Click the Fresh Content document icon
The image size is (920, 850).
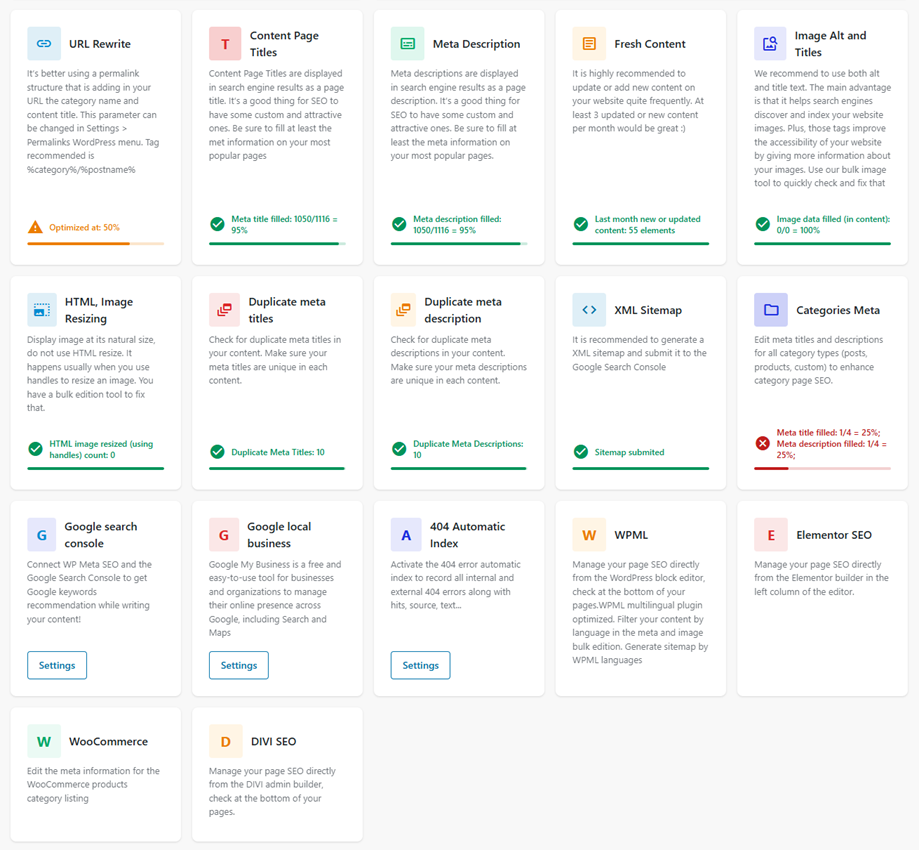tap(589, 43)
